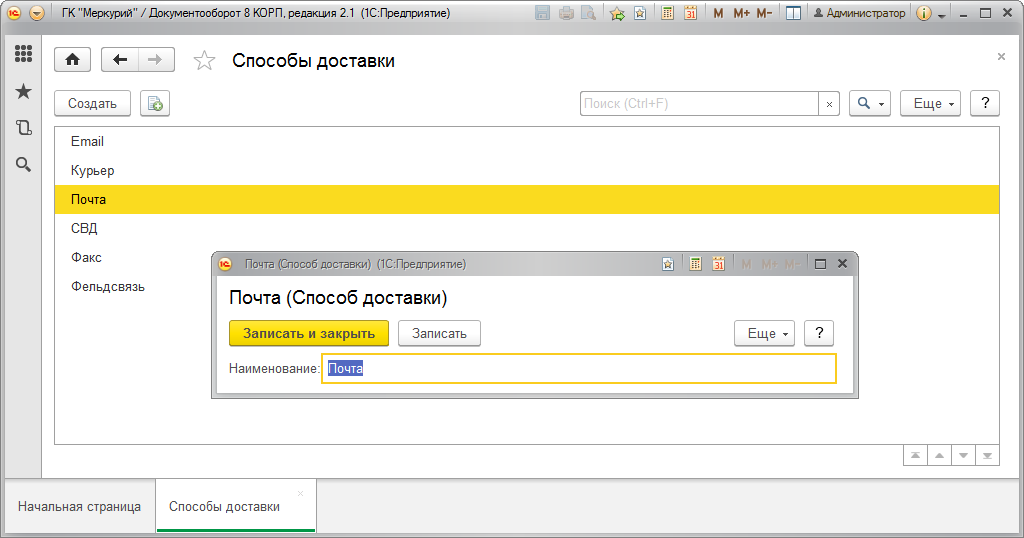This screenshot has width=1024, height=538.
Task: Open help in the Почта dialog
Action: tap(819, 333)
